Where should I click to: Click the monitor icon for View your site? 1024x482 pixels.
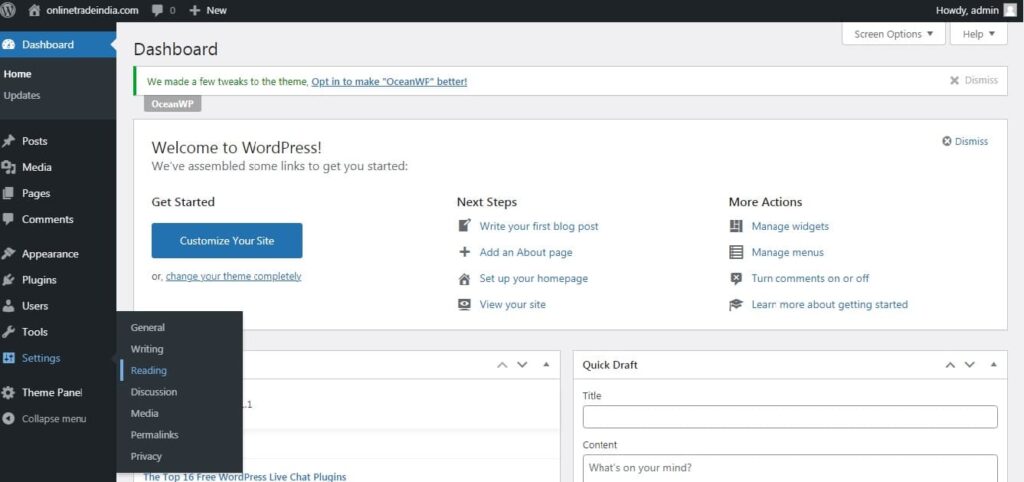point(464,304)
